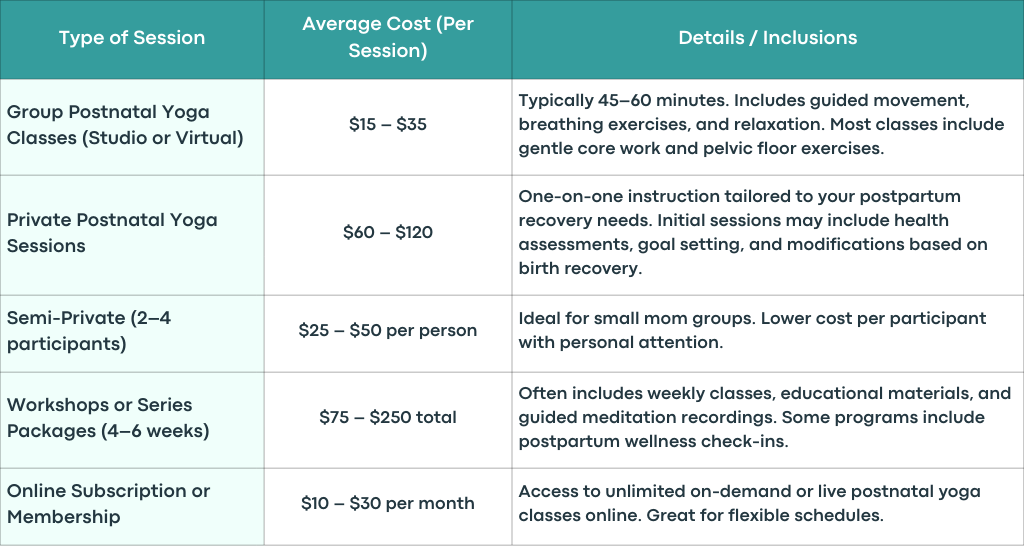Select the Semi-Private (2–4 participants) cell
This screenshot has width=1024, height=546.
click(x=132, y=330)
